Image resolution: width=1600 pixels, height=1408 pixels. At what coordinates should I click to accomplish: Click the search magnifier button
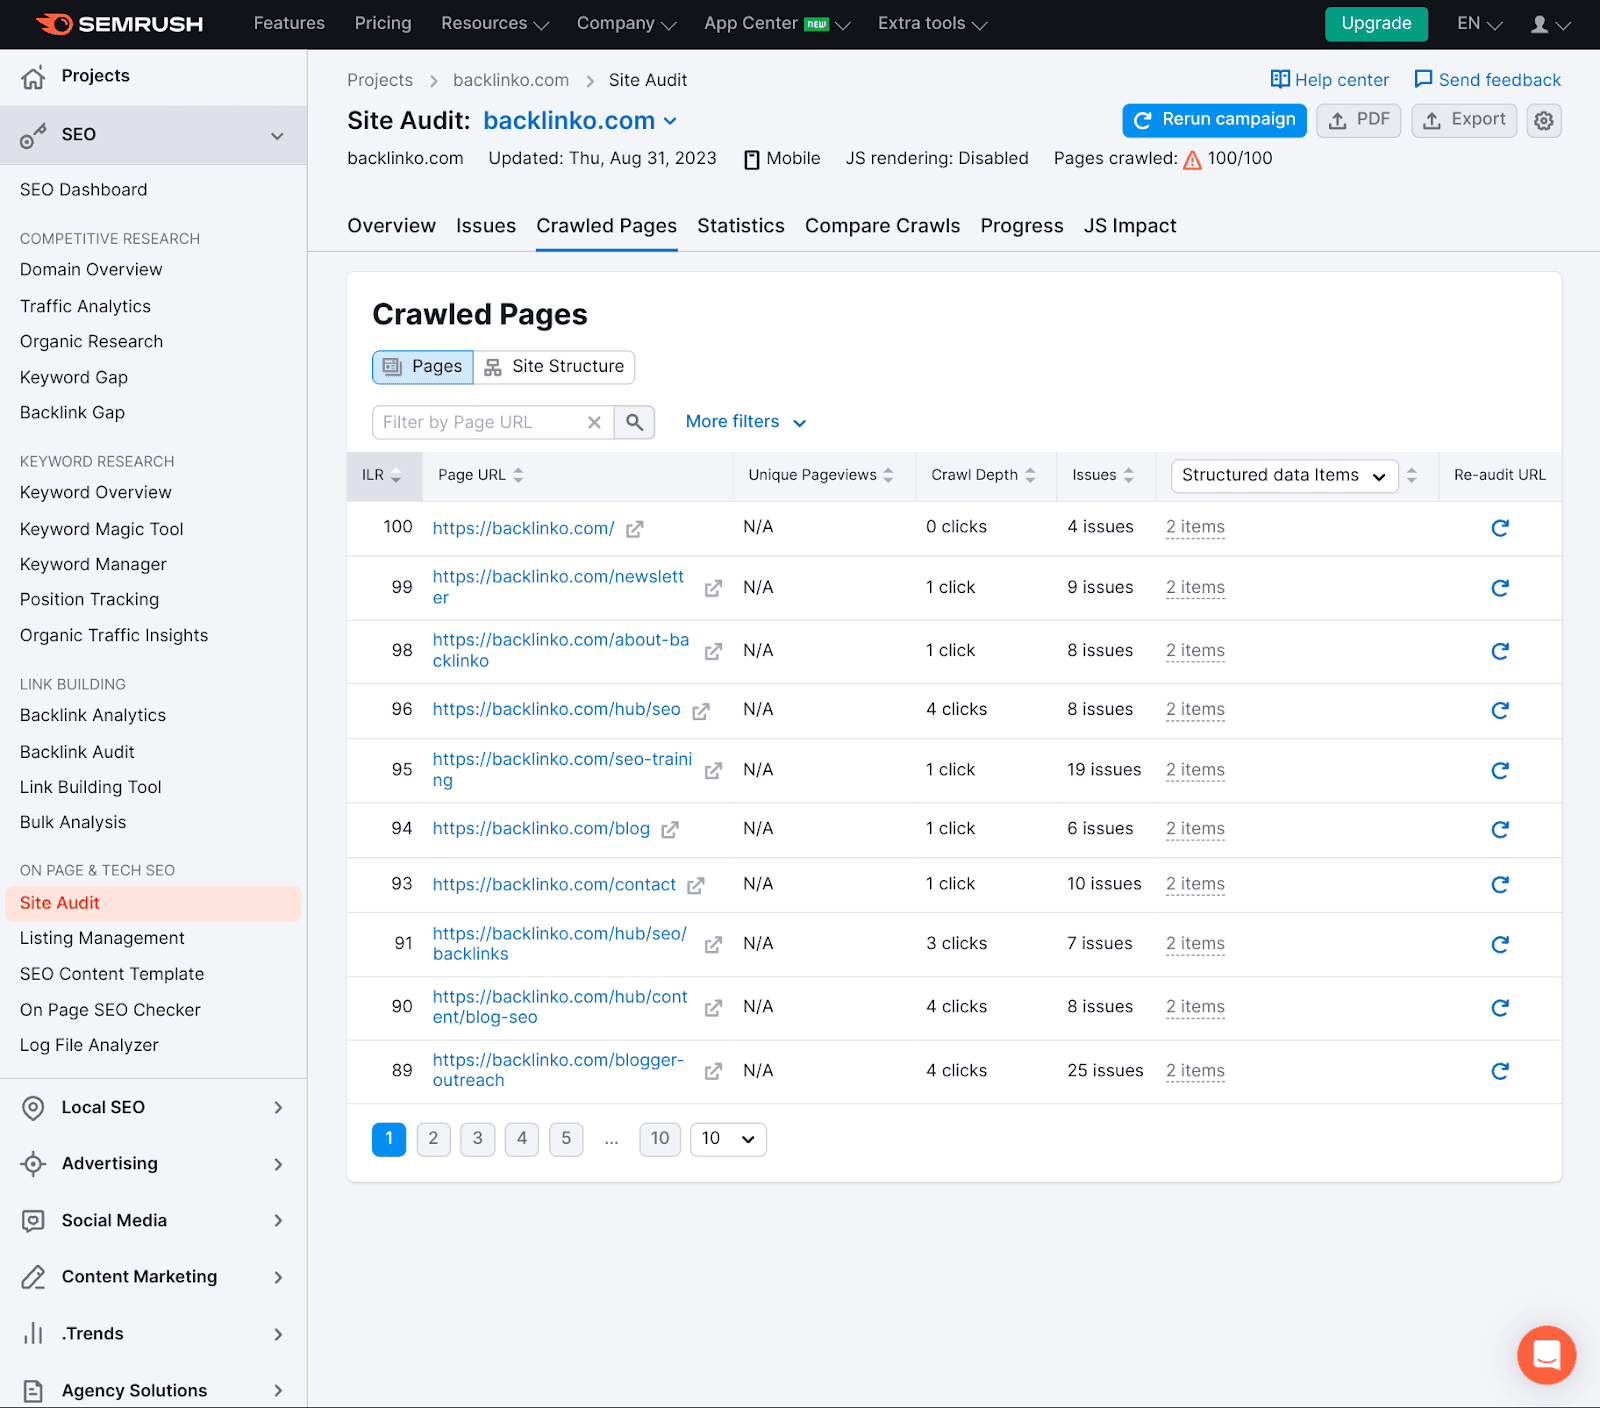coord(634,422)
